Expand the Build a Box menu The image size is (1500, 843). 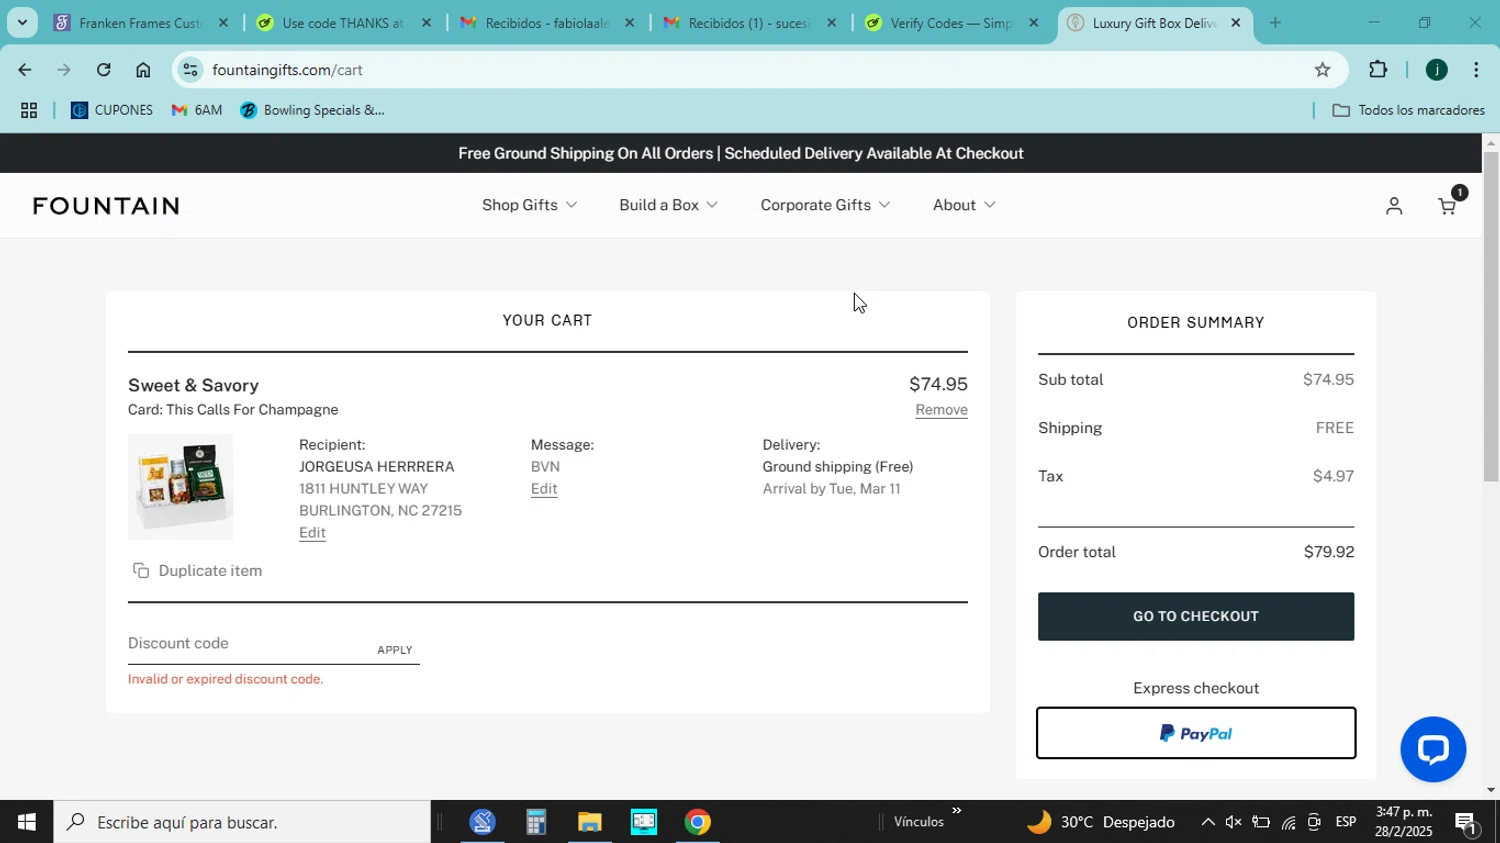(x=668, y=205)
